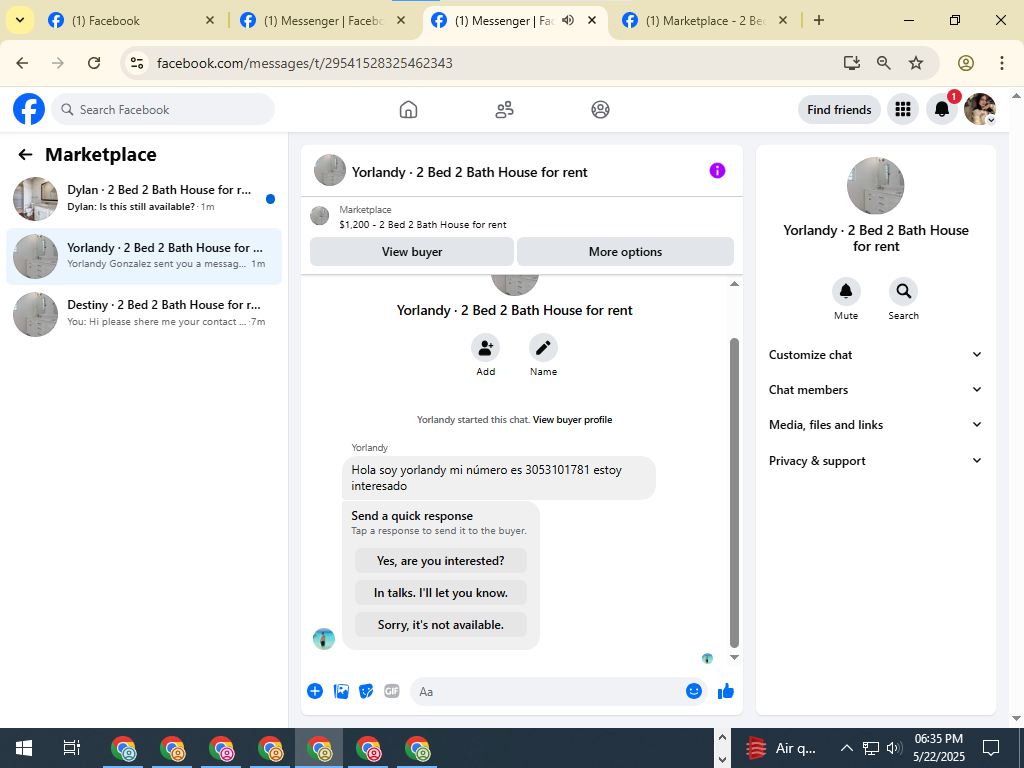Viewport: 1024px width, 768px height.
Task: Send quick reply Sorry, it's not available.
Action: click(x=441, y=625)
